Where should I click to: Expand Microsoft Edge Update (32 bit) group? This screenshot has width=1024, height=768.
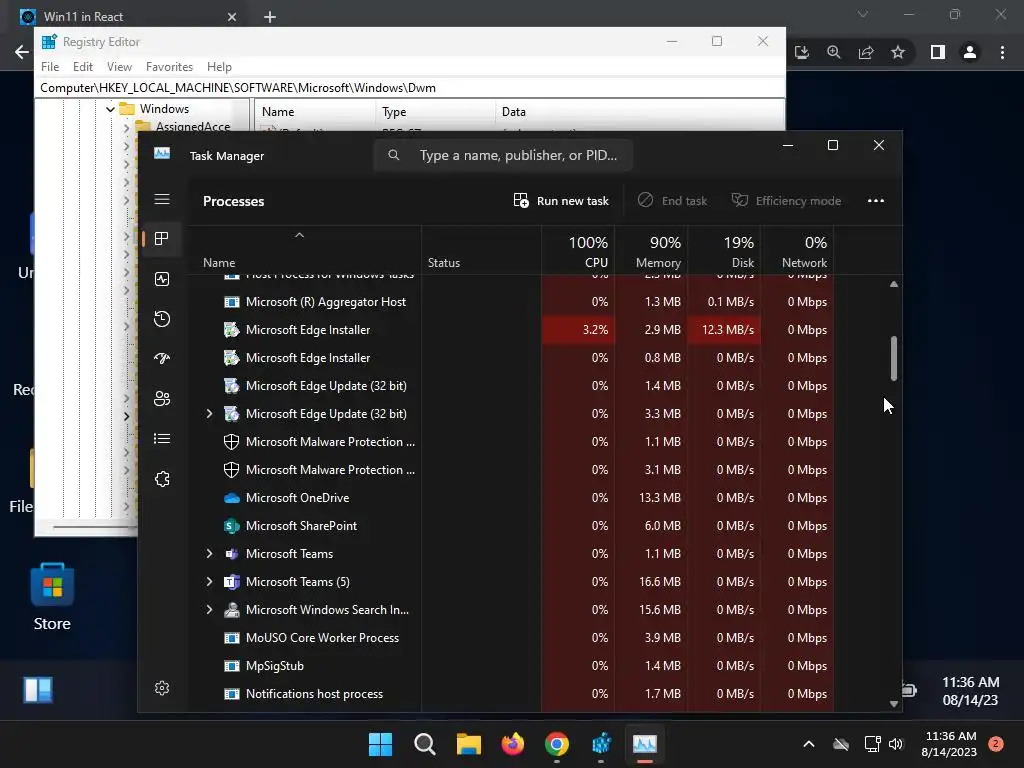[x=209, y=413]
